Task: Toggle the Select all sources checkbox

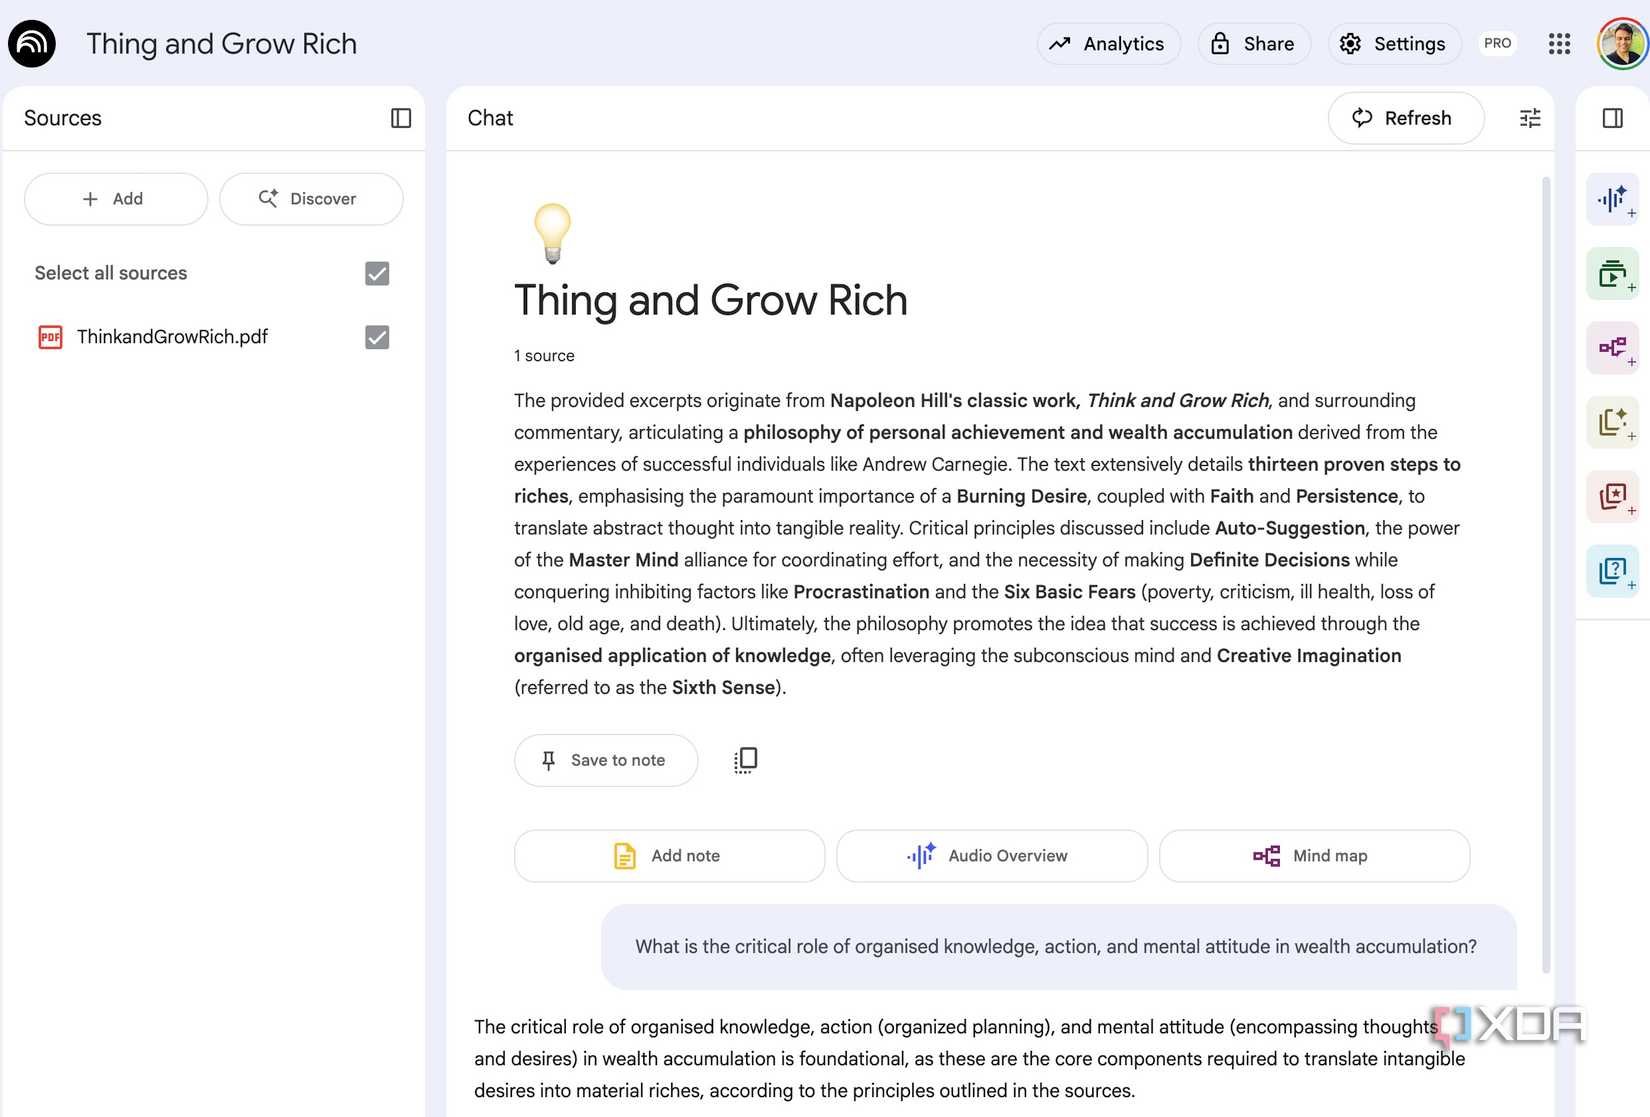Action: (377, 273)
